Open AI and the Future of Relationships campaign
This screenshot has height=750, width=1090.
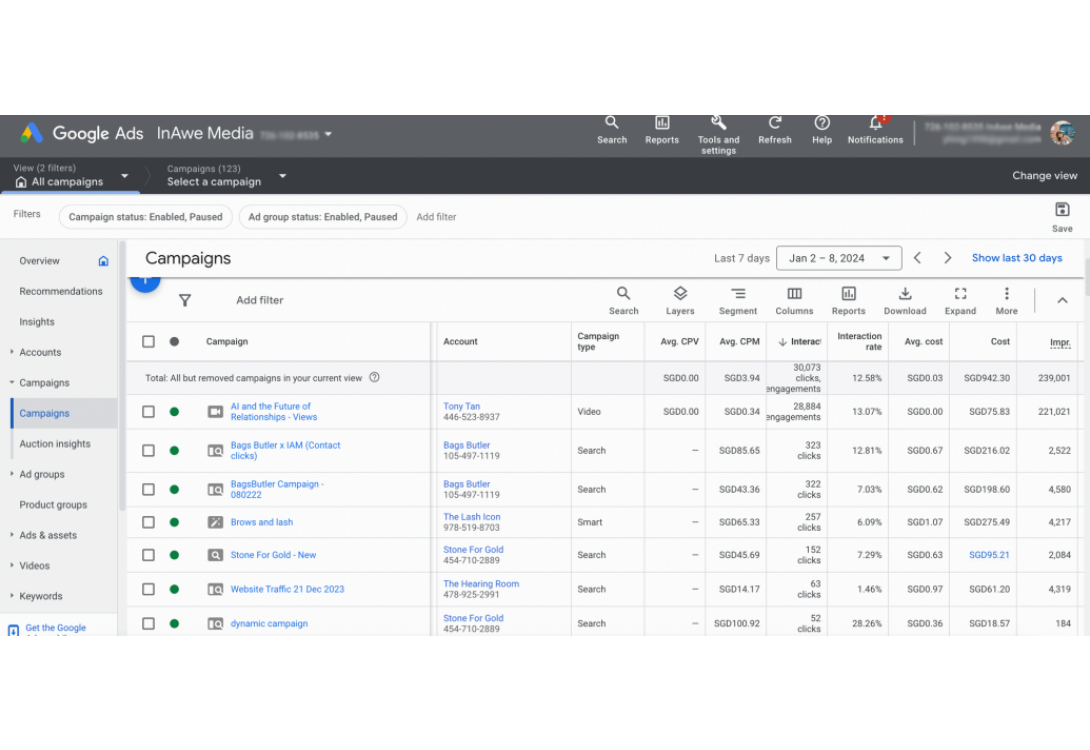pyautogui.click(x=274, y=411)
